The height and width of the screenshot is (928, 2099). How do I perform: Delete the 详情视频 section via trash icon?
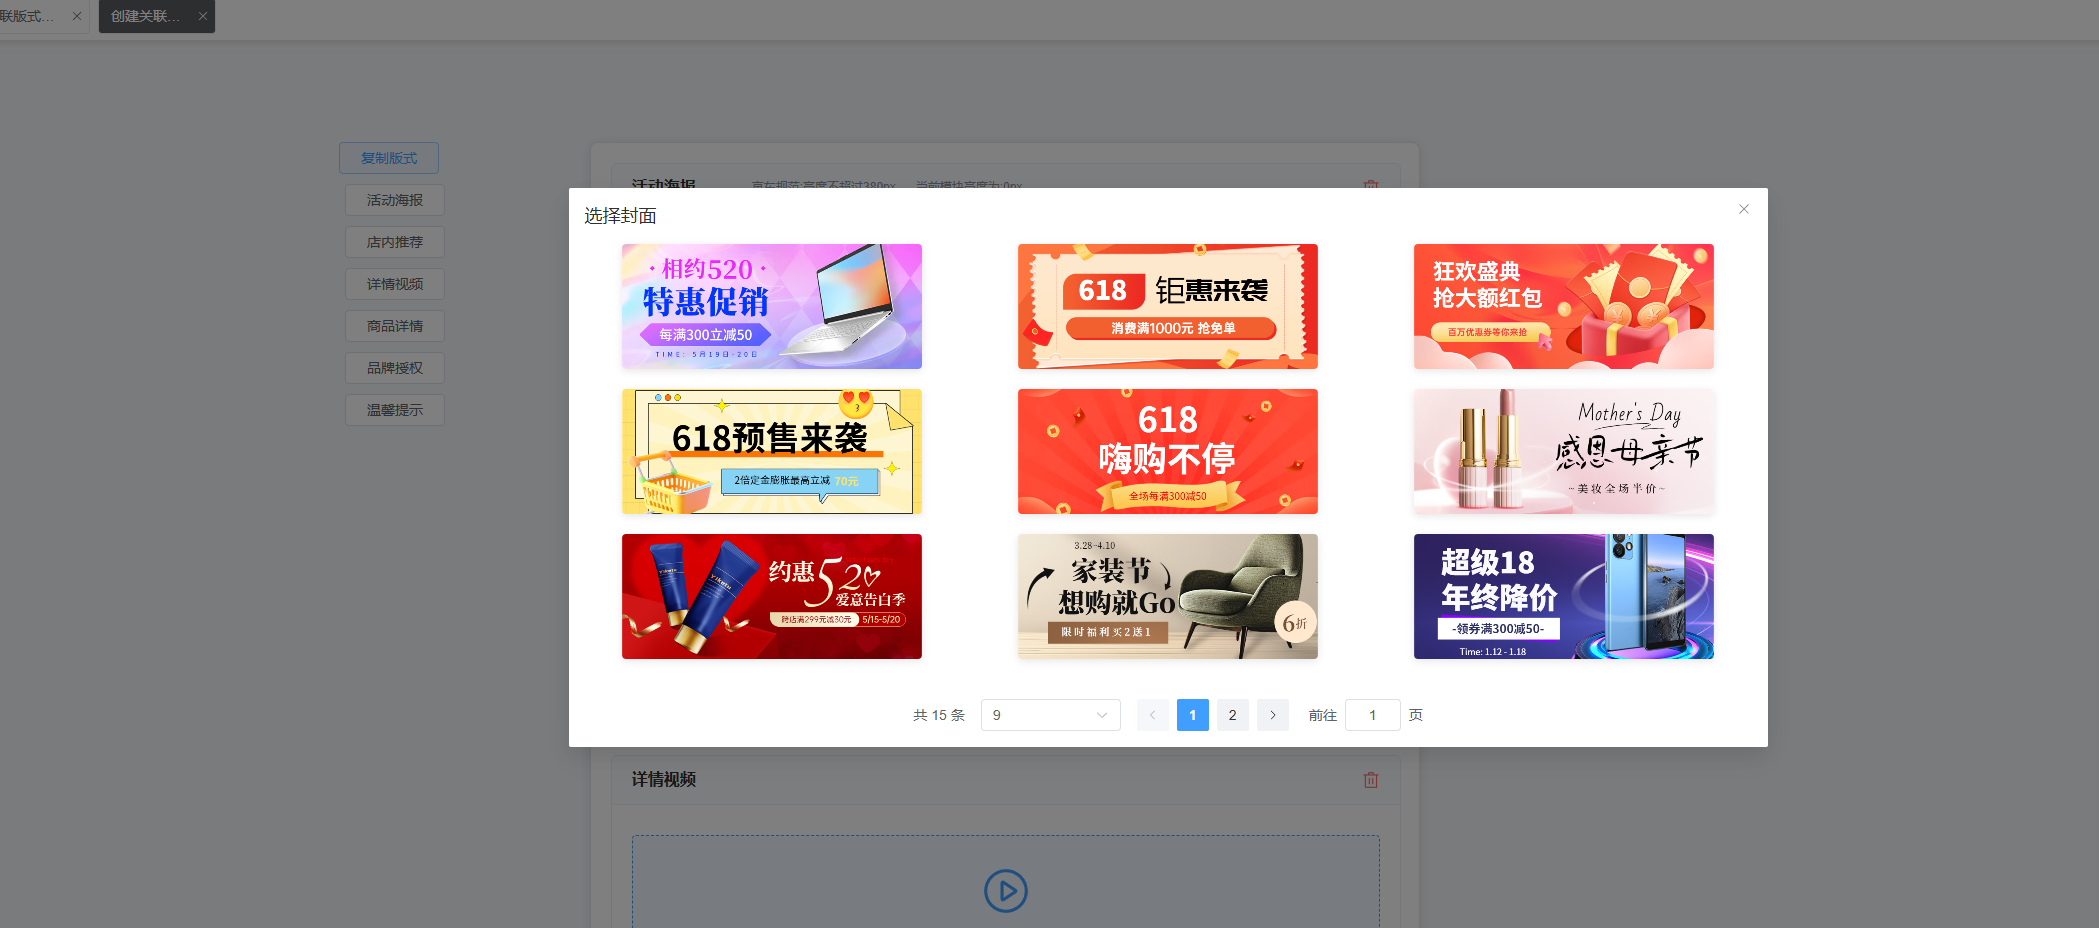coord(1370,780)
